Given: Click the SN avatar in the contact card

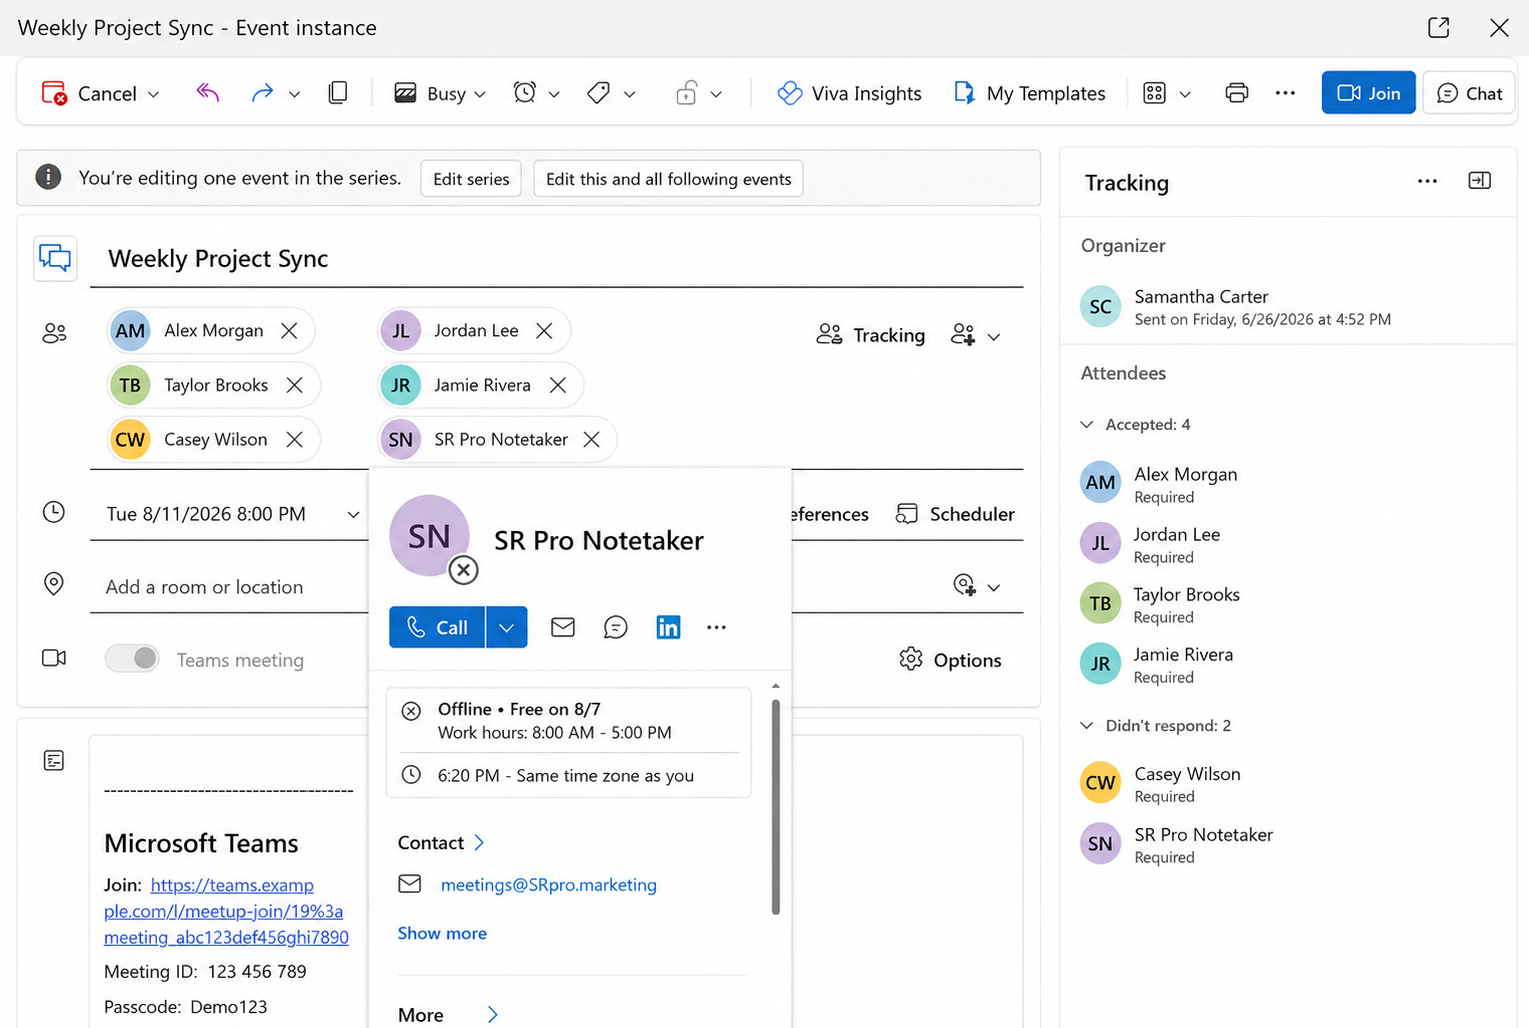Looking at the screenshot, I should tap(429, 536).
